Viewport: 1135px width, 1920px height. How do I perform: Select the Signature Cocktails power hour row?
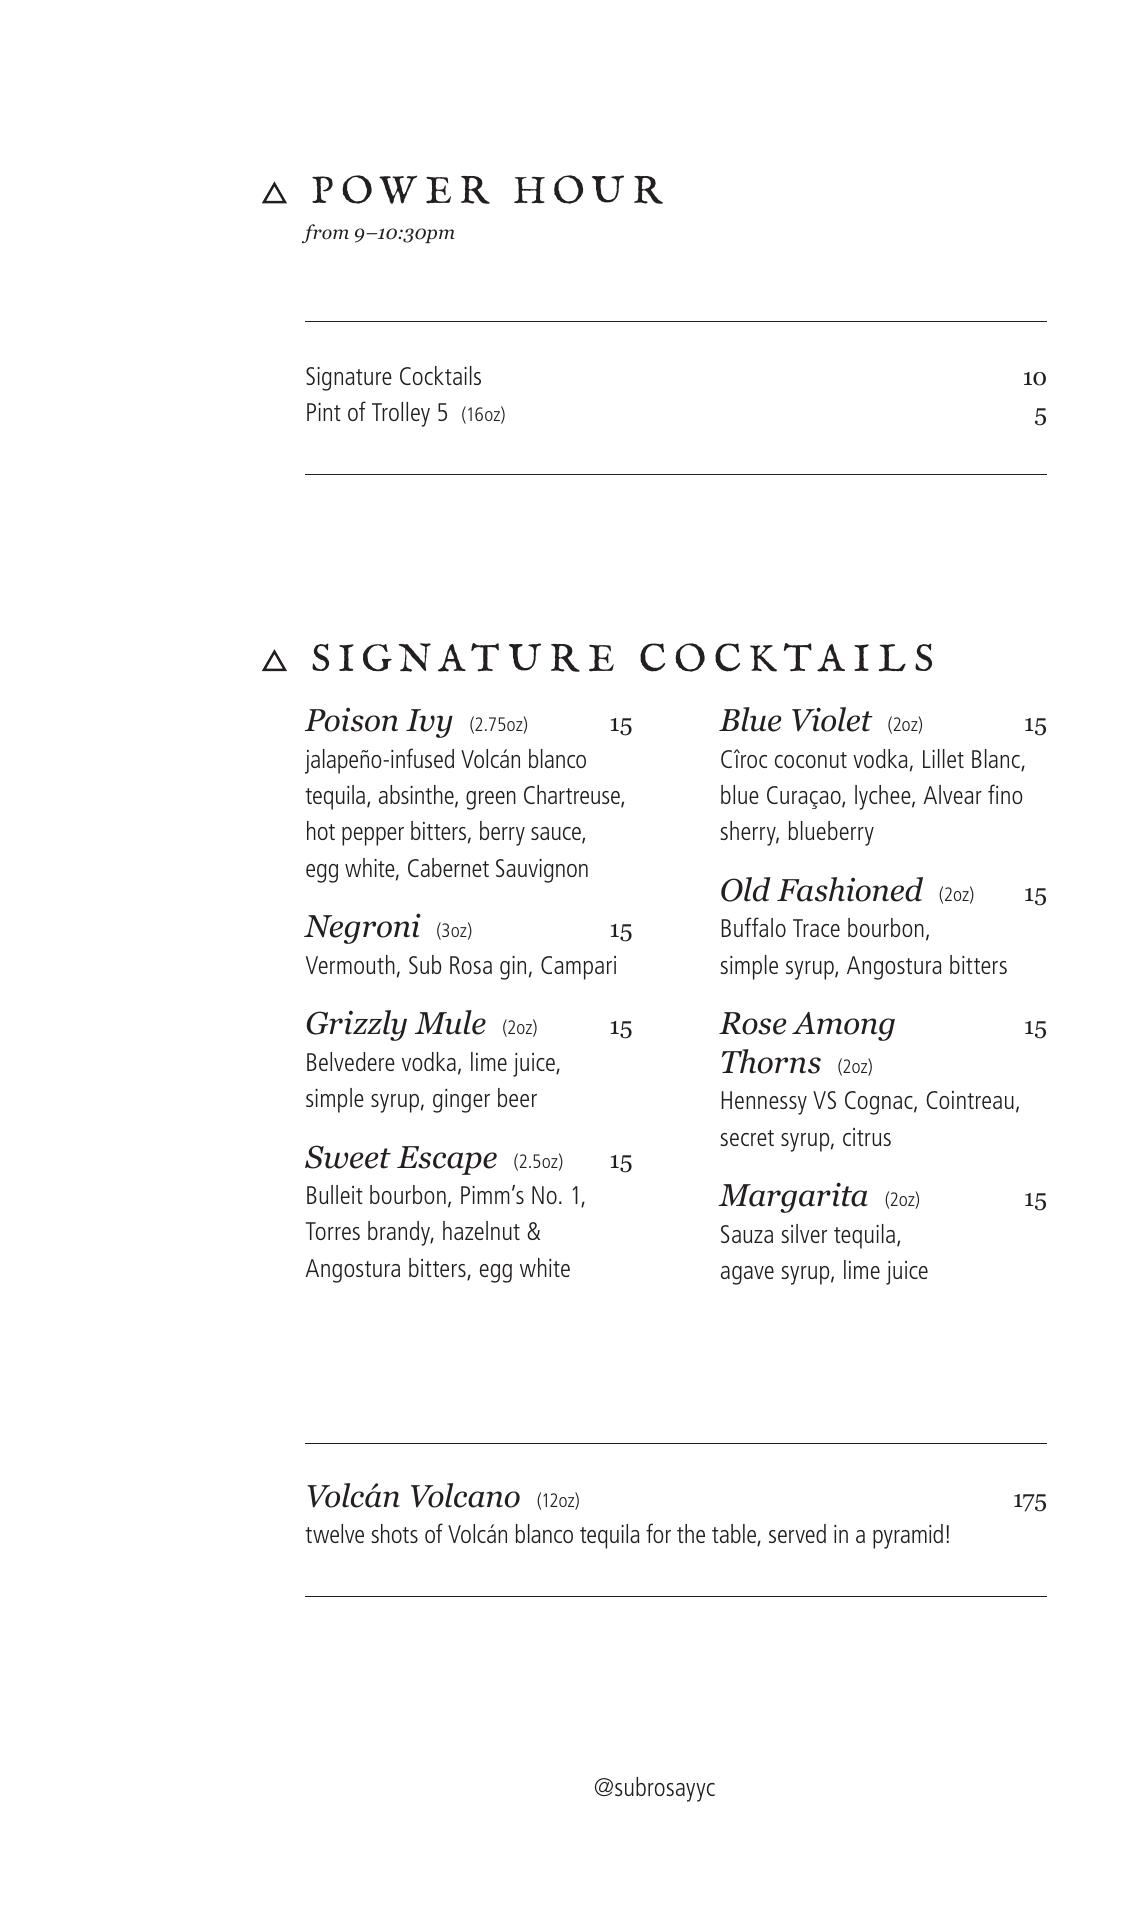tap(393, 377)
